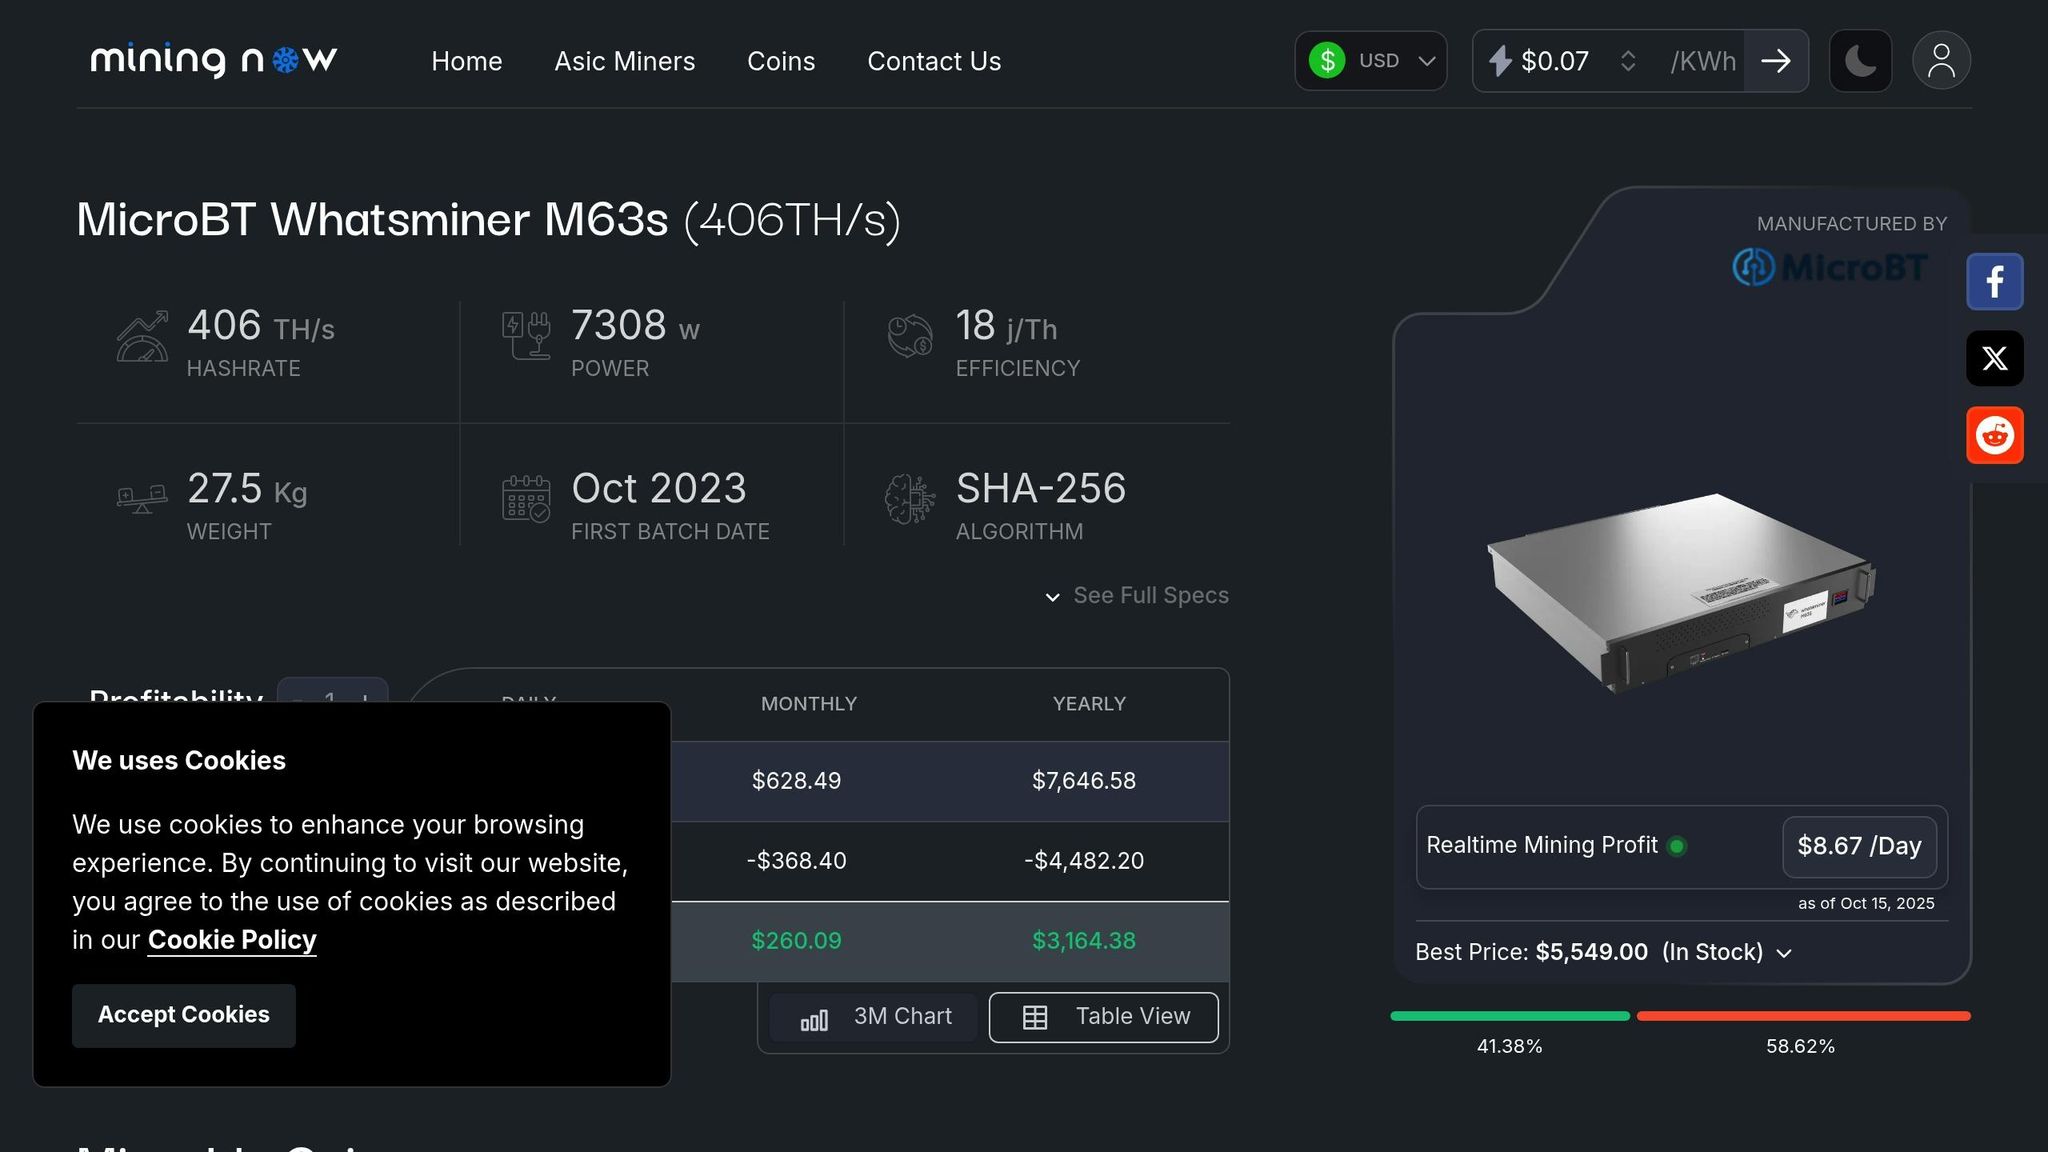Toggle dark mode moon switch
The image size is (2048, 1152).
1860,61
